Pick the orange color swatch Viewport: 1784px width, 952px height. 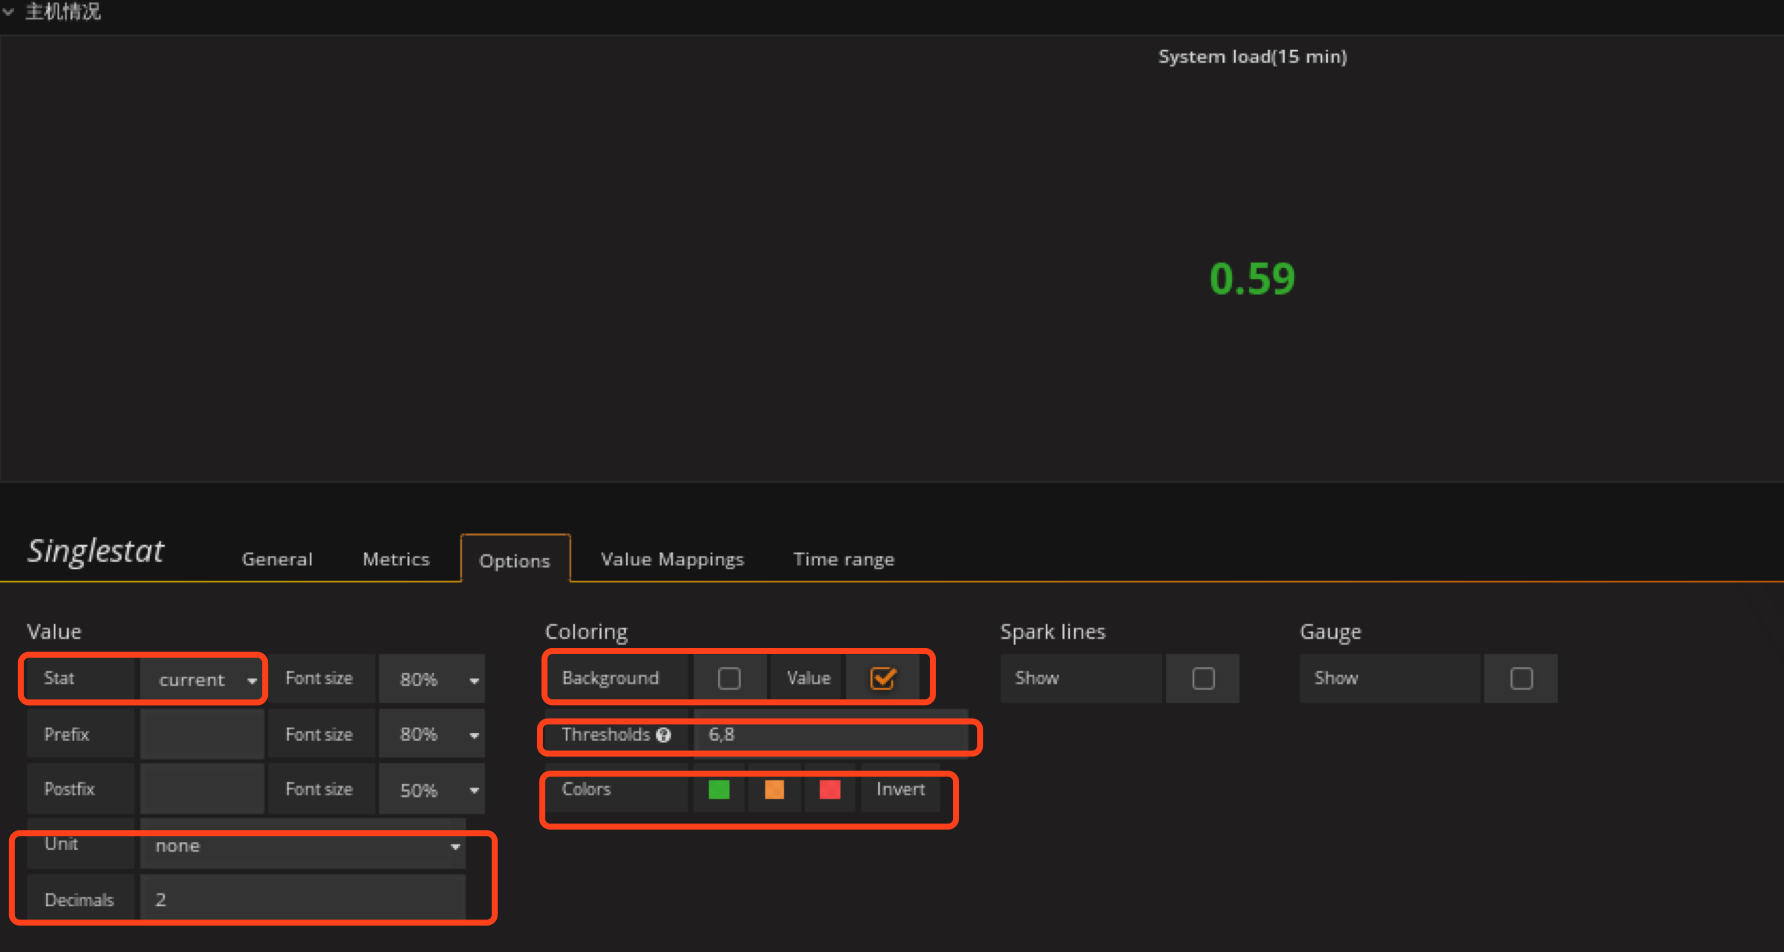(774, 790)
